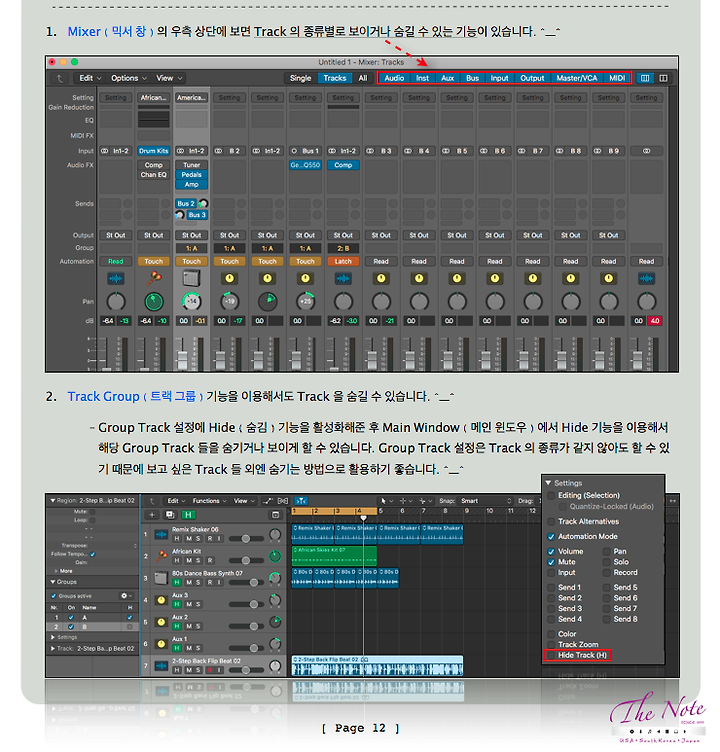Enable Hide Track (H) in group settings
This screenshot has height=752, width=720.
pos(551,655)
